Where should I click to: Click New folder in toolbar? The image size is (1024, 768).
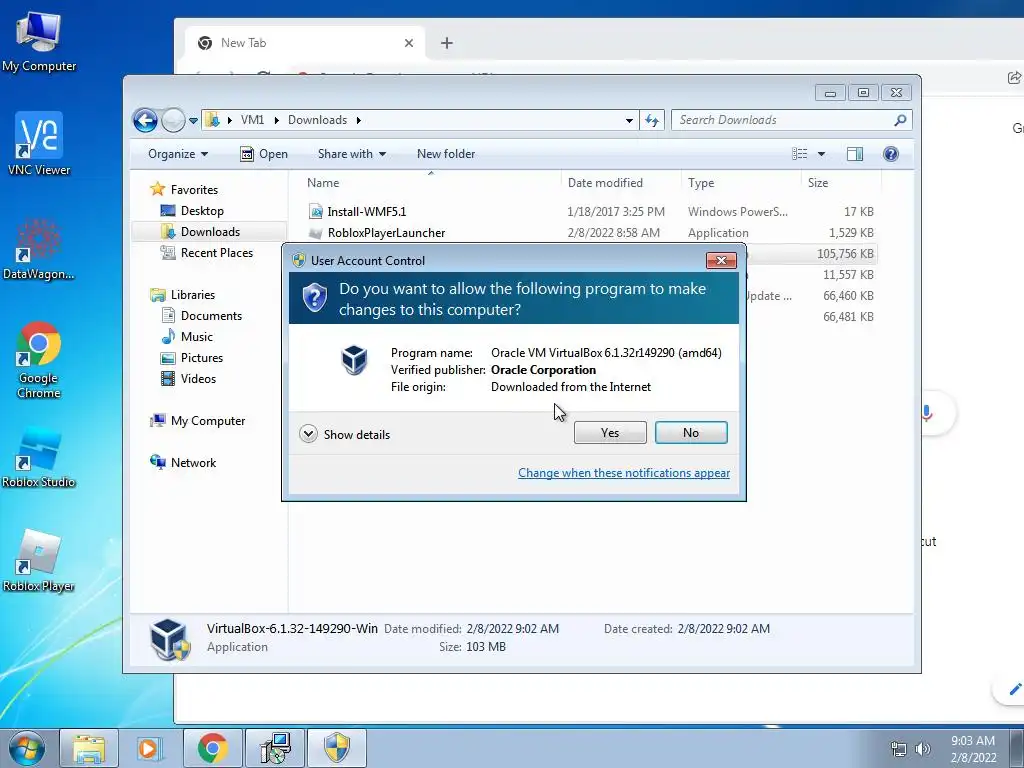point(446,154)
